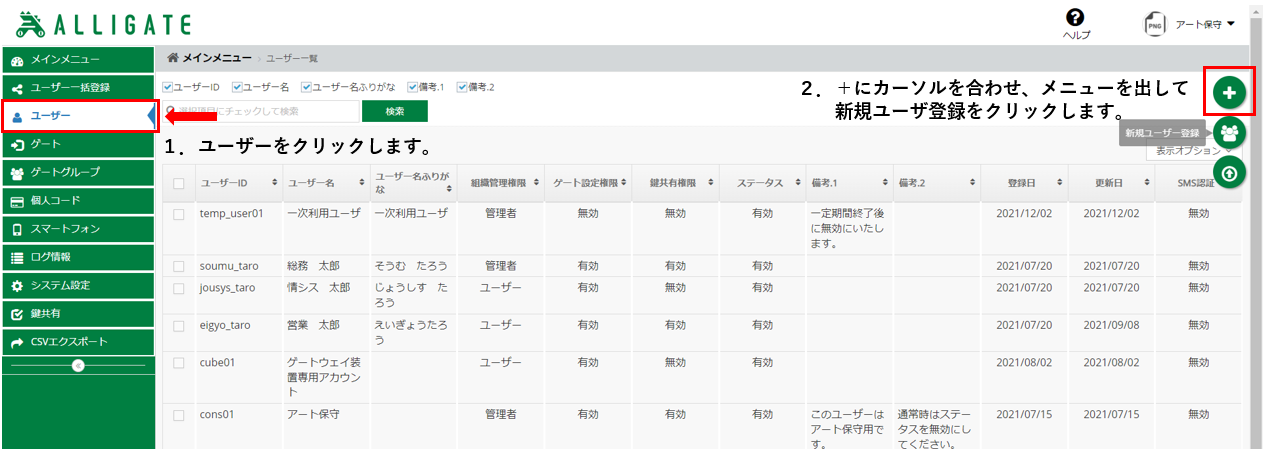Sort by 鍵共有権限 column

pos(676,183)
